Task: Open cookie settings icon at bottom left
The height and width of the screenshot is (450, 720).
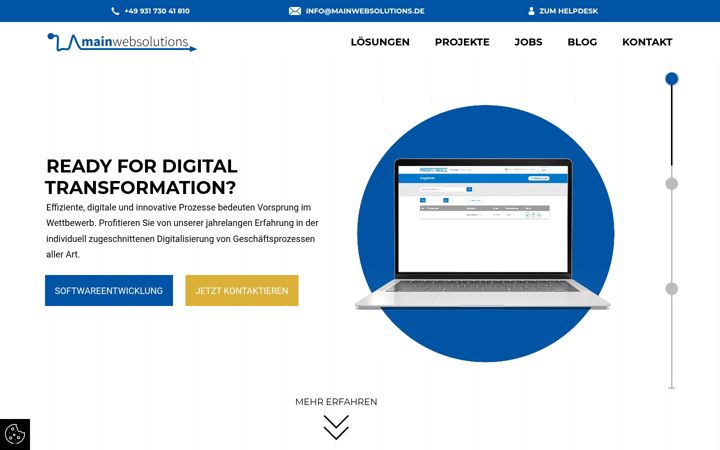Action: (x=15, y=434)
